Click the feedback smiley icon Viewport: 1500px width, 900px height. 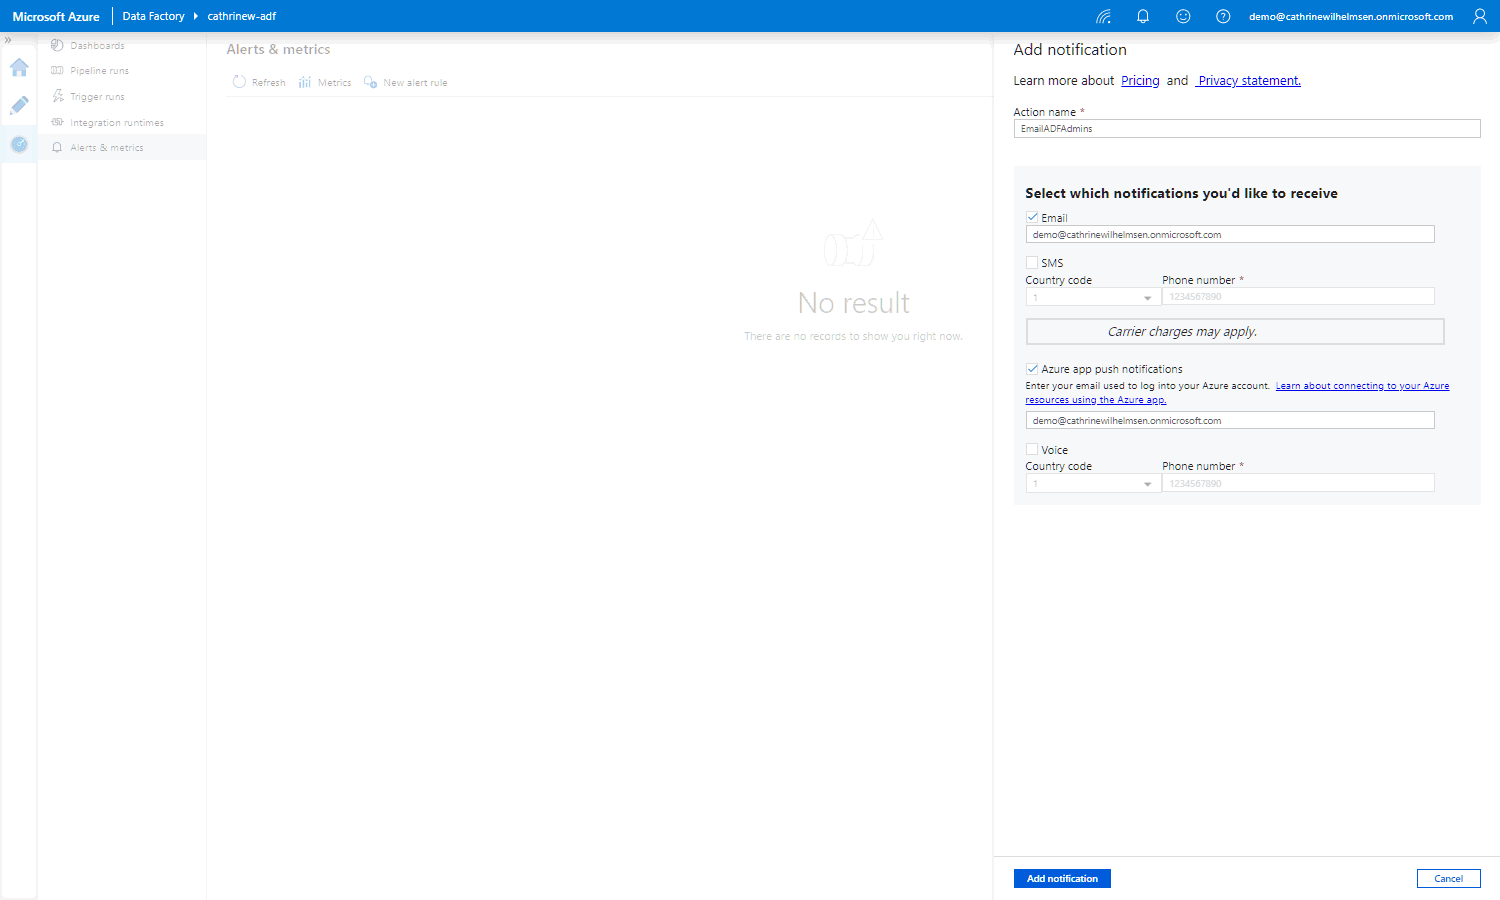(1183, 16)
